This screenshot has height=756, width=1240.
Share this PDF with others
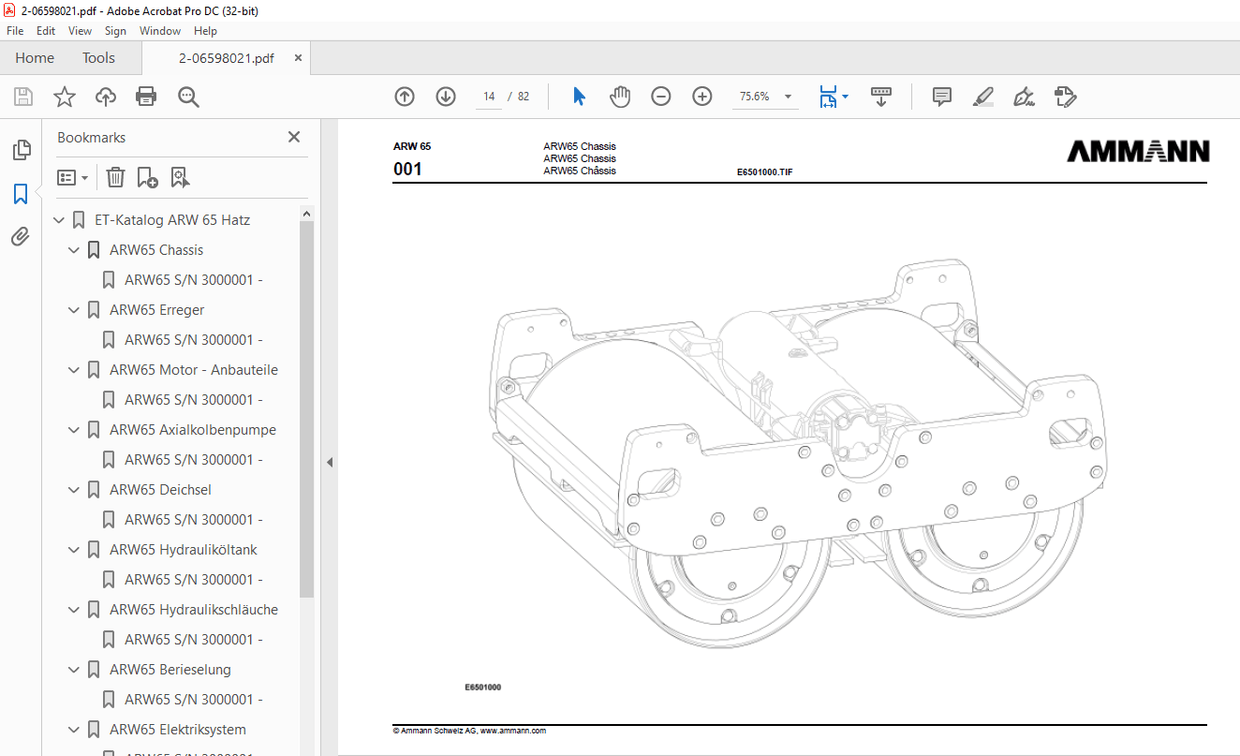coord(105,96)
